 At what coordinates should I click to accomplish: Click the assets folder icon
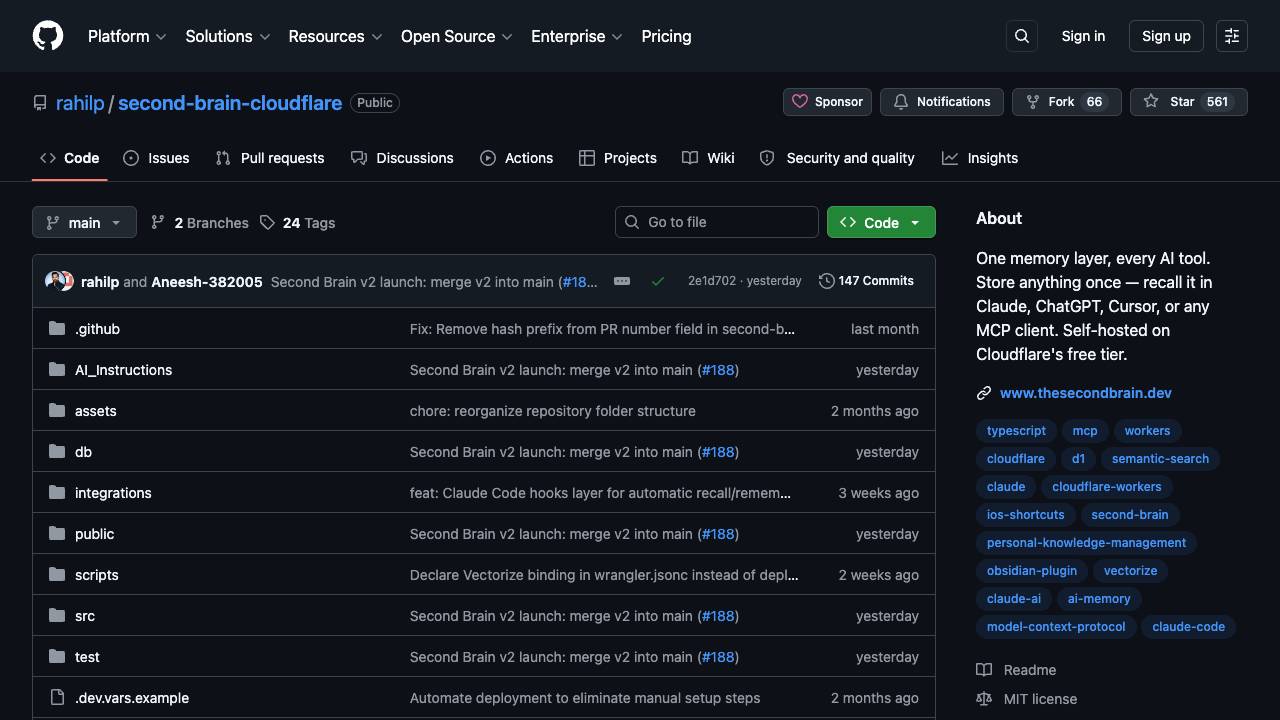tap(57, 411)
